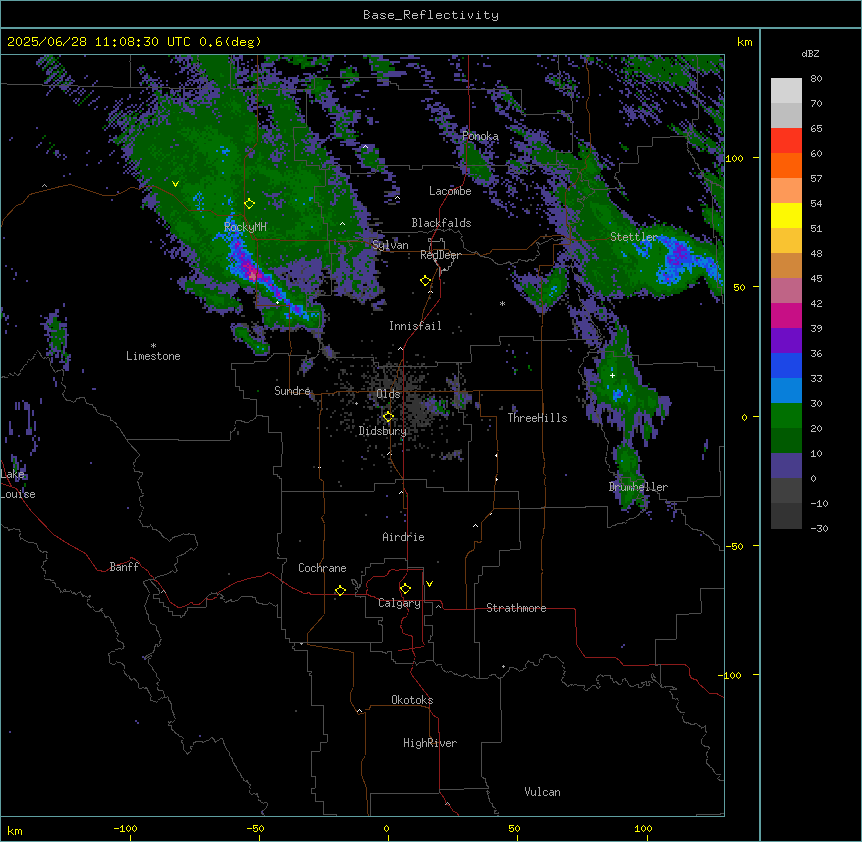The width and height of the screenshot is (862, 842).
Task: Click the asterisk marker above Limestone label
Action: (153, 346)
